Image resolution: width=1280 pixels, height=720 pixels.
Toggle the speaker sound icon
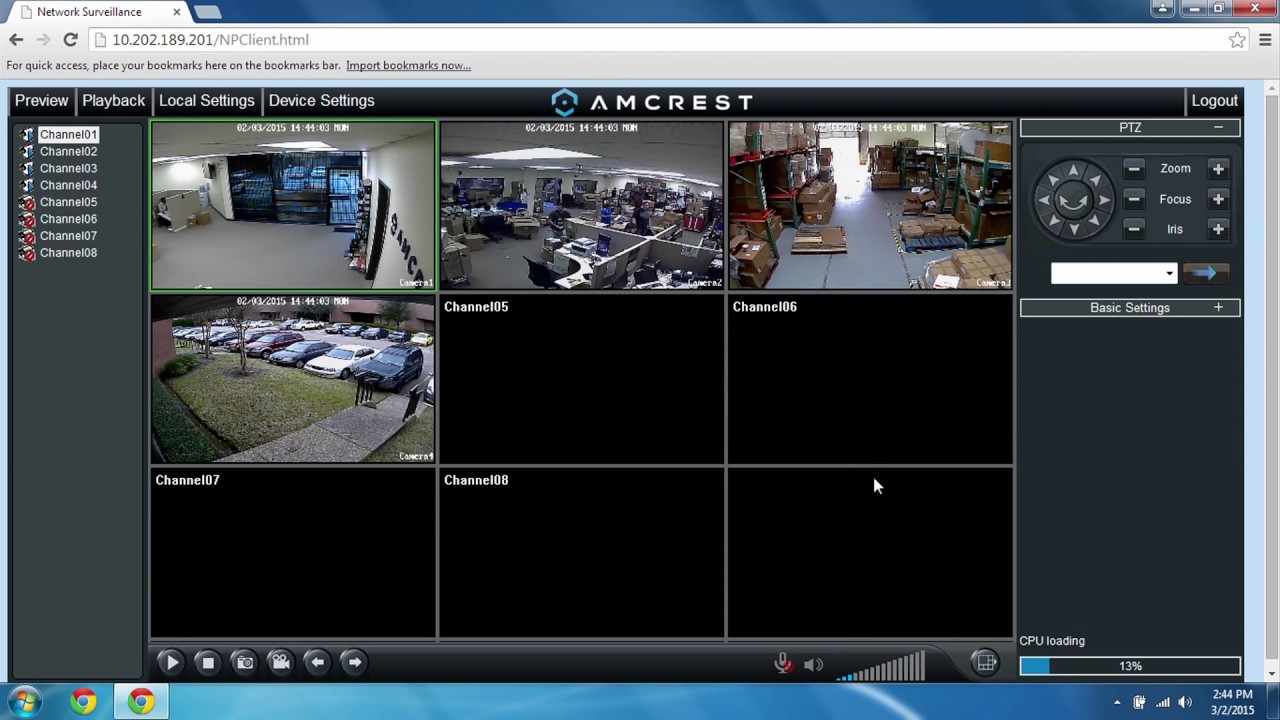[813, 664]
